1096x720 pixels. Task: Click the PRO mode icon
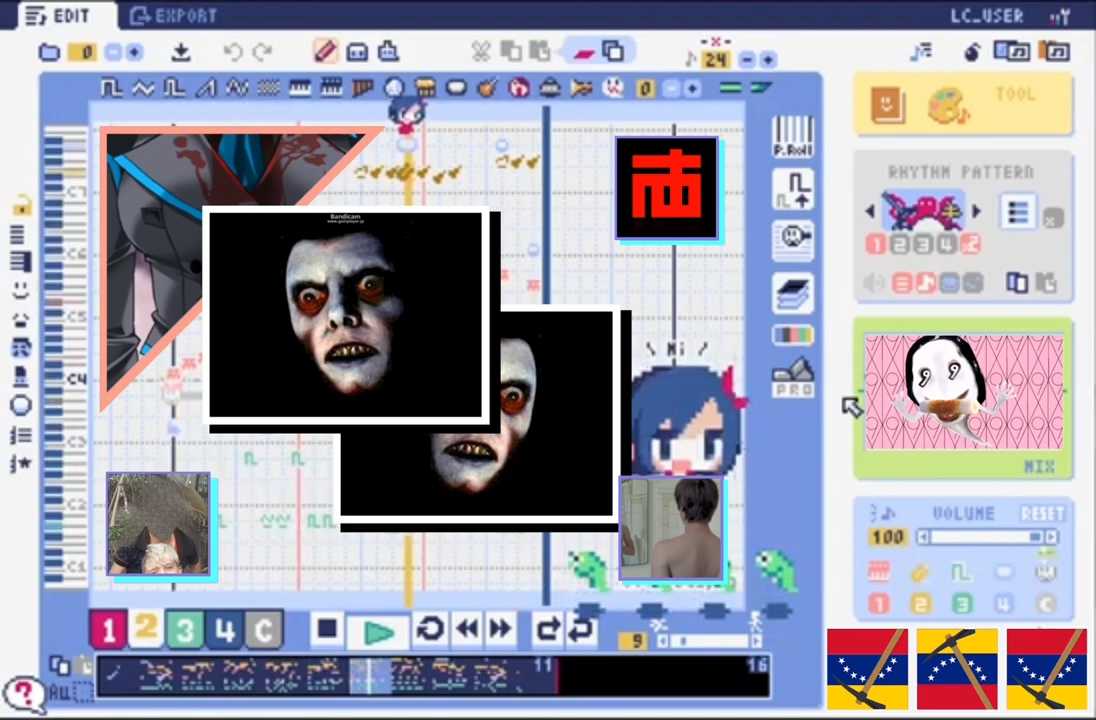click(793, 377)
